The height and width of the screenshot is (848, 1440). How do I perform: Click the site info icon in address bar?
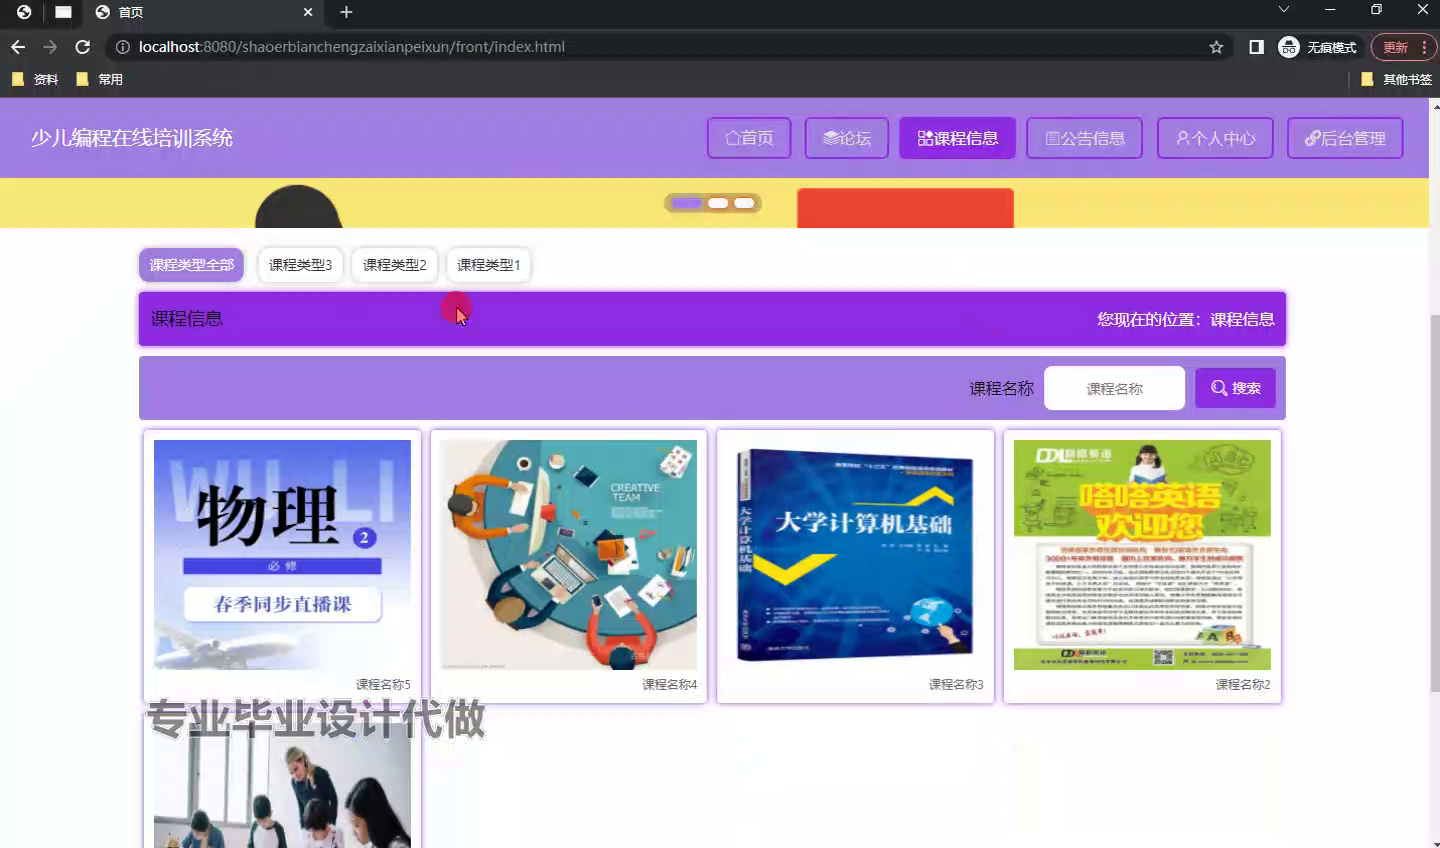tap(122, 47)
